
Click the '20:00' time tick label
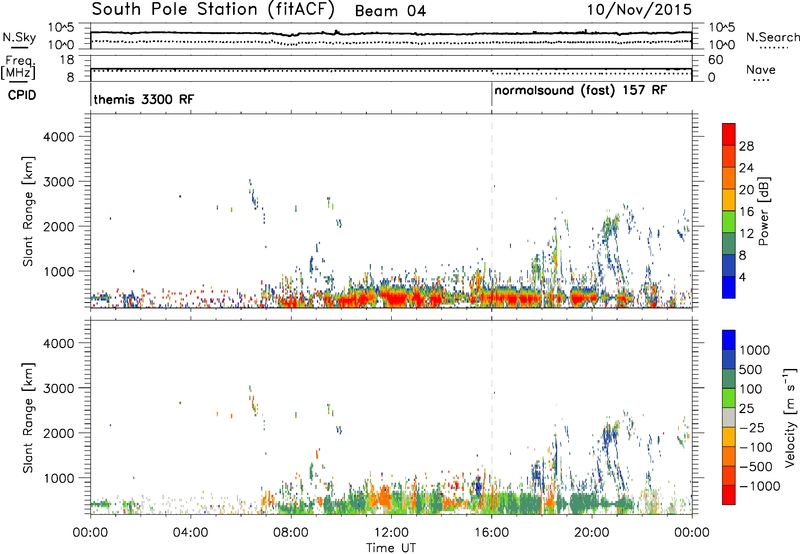(x=592, y=533)
